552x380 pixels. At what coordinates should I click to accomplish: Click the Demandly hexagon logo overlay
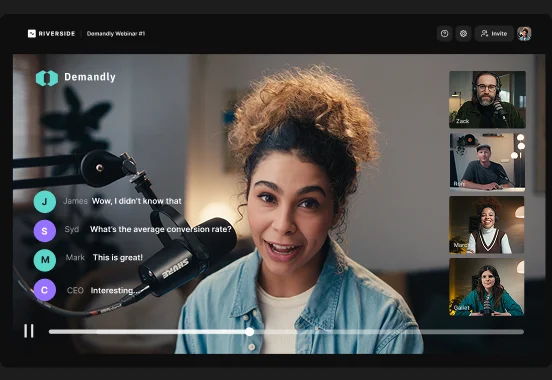[x=47, y=78]
